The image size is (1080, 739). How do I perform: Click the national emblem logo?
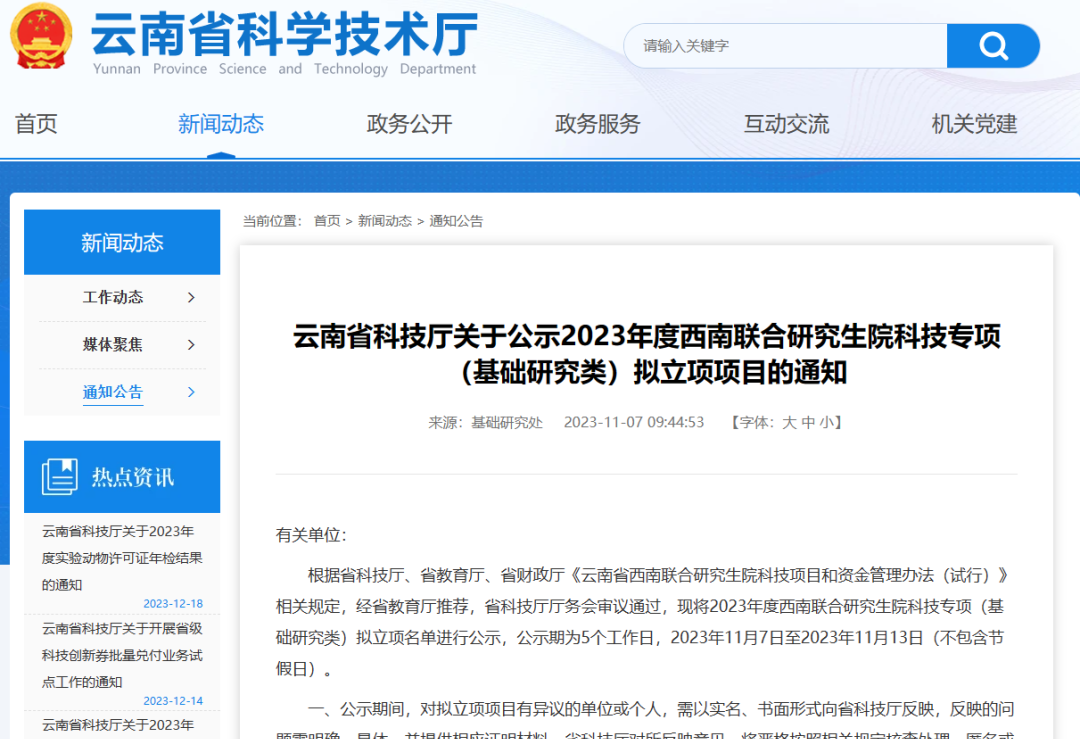point(41,37)
